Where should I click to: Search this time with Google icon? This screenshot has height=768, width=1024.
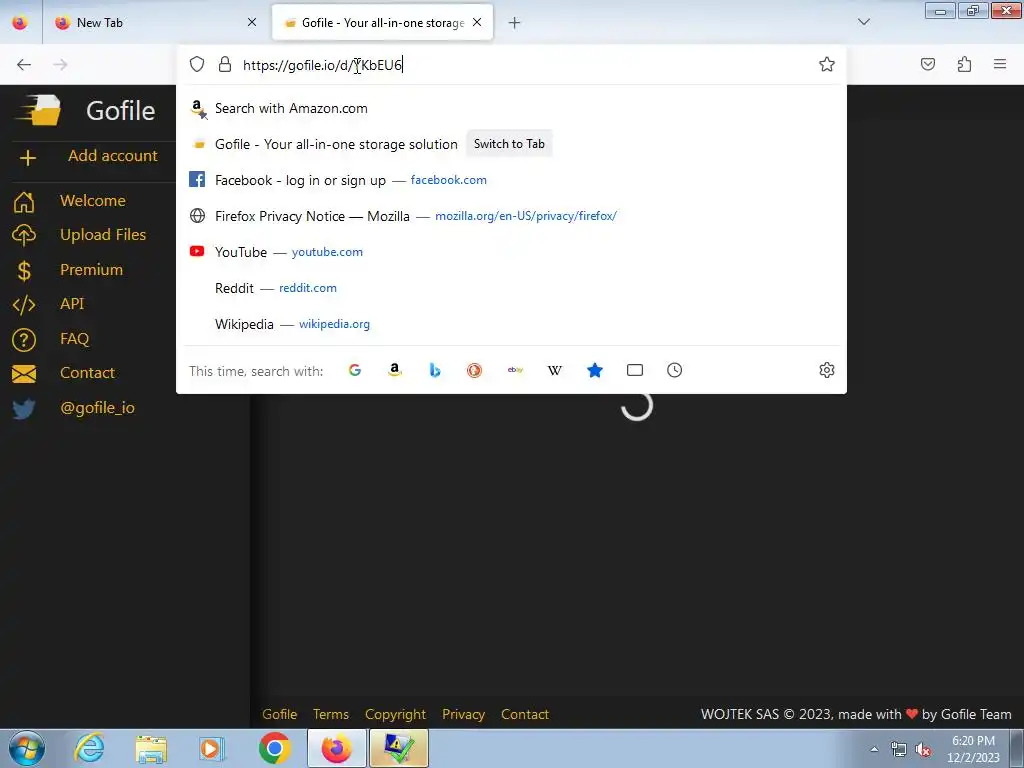(355, 370)
